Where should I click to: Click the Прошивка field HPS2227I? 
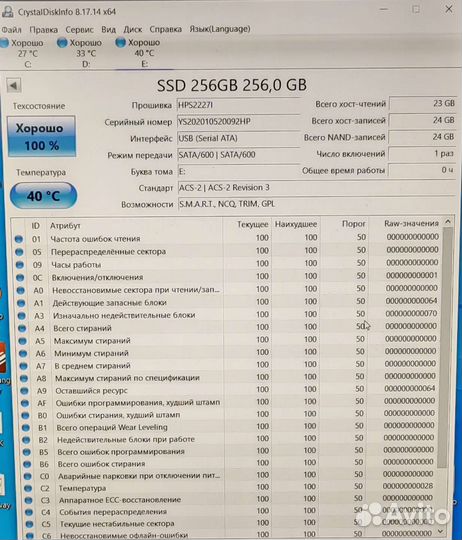pos(238,105)
